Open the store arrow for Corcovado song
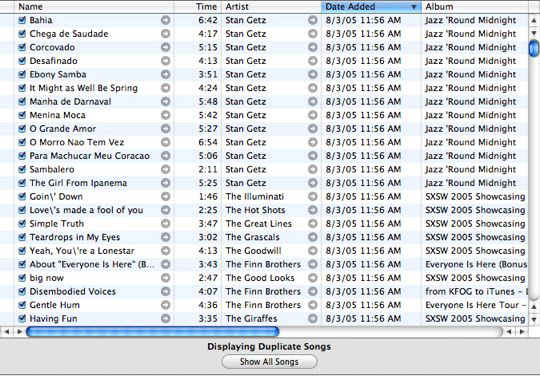Viewport: 540px width, 376px height. pos(166,47)
